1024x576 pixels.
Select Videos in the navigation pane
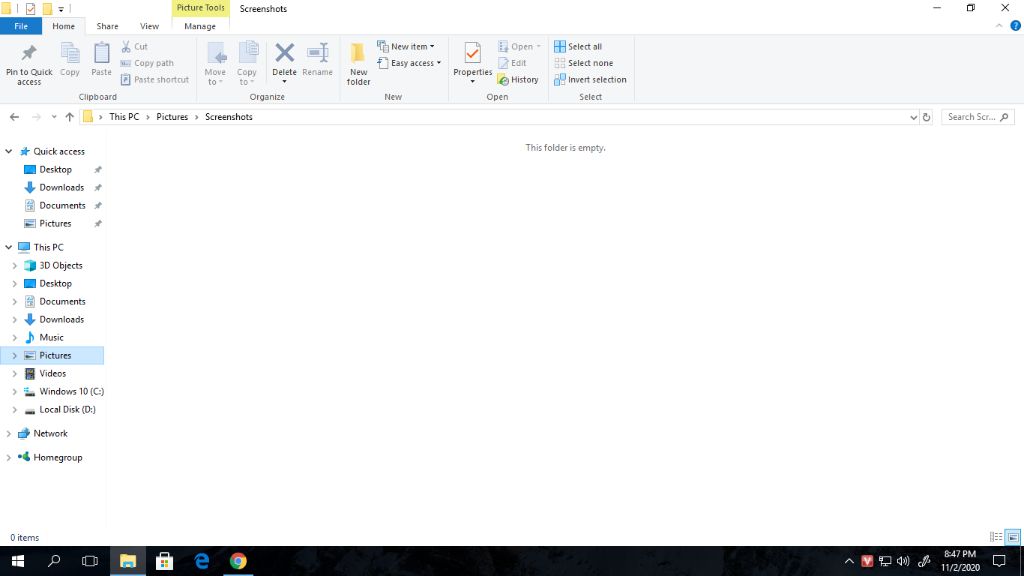[52, 374]
